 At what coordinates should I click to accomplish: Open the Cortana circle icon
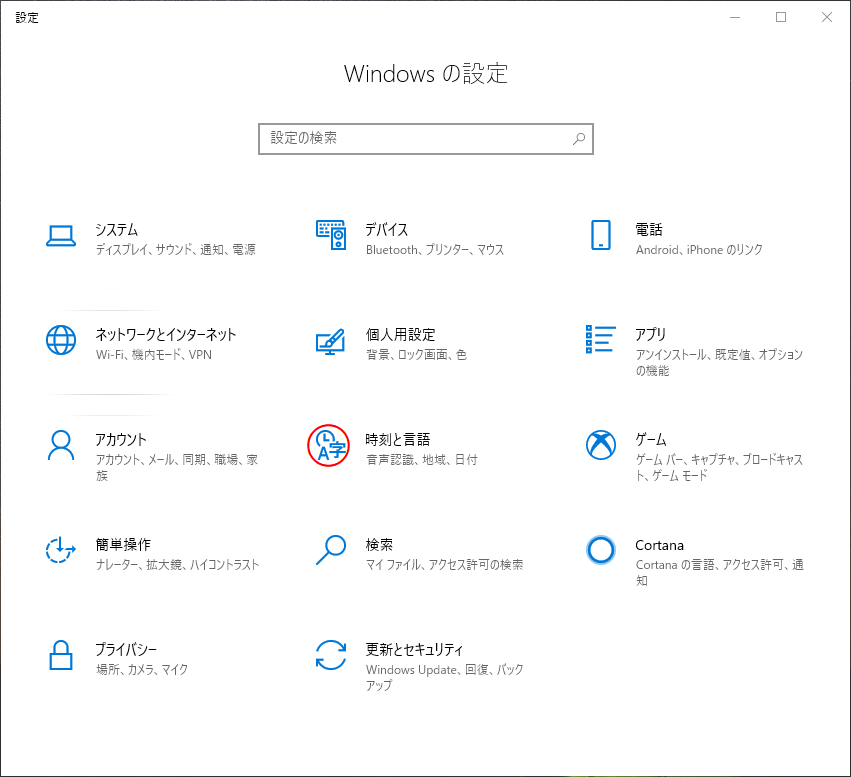pyautogui.click(x=601, y=550)
